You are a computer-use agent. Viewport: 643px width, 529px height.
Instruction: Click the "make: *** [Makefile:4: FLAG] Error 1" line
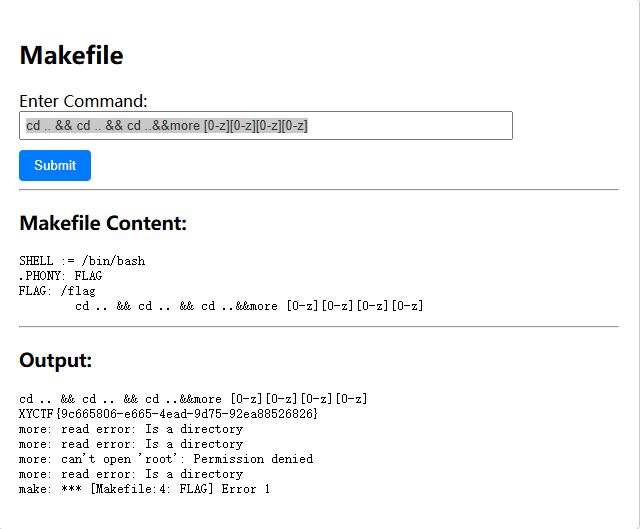[x=145, y=489]
